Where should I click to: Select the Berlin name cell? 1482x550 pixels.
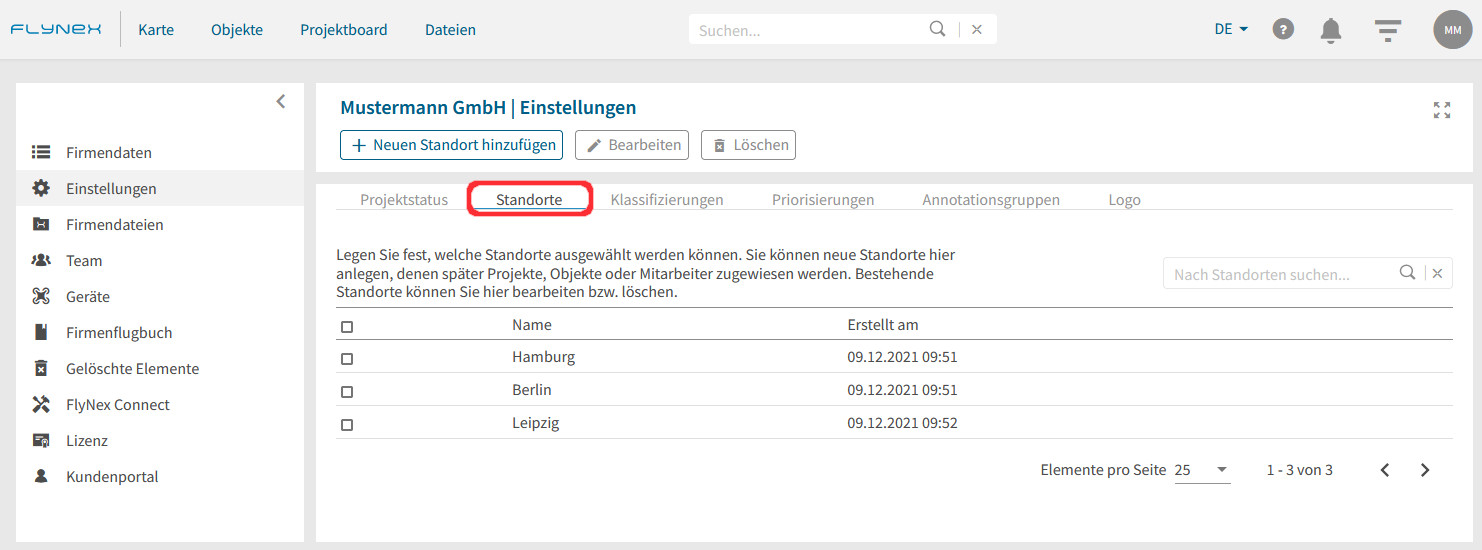[531, 390]
